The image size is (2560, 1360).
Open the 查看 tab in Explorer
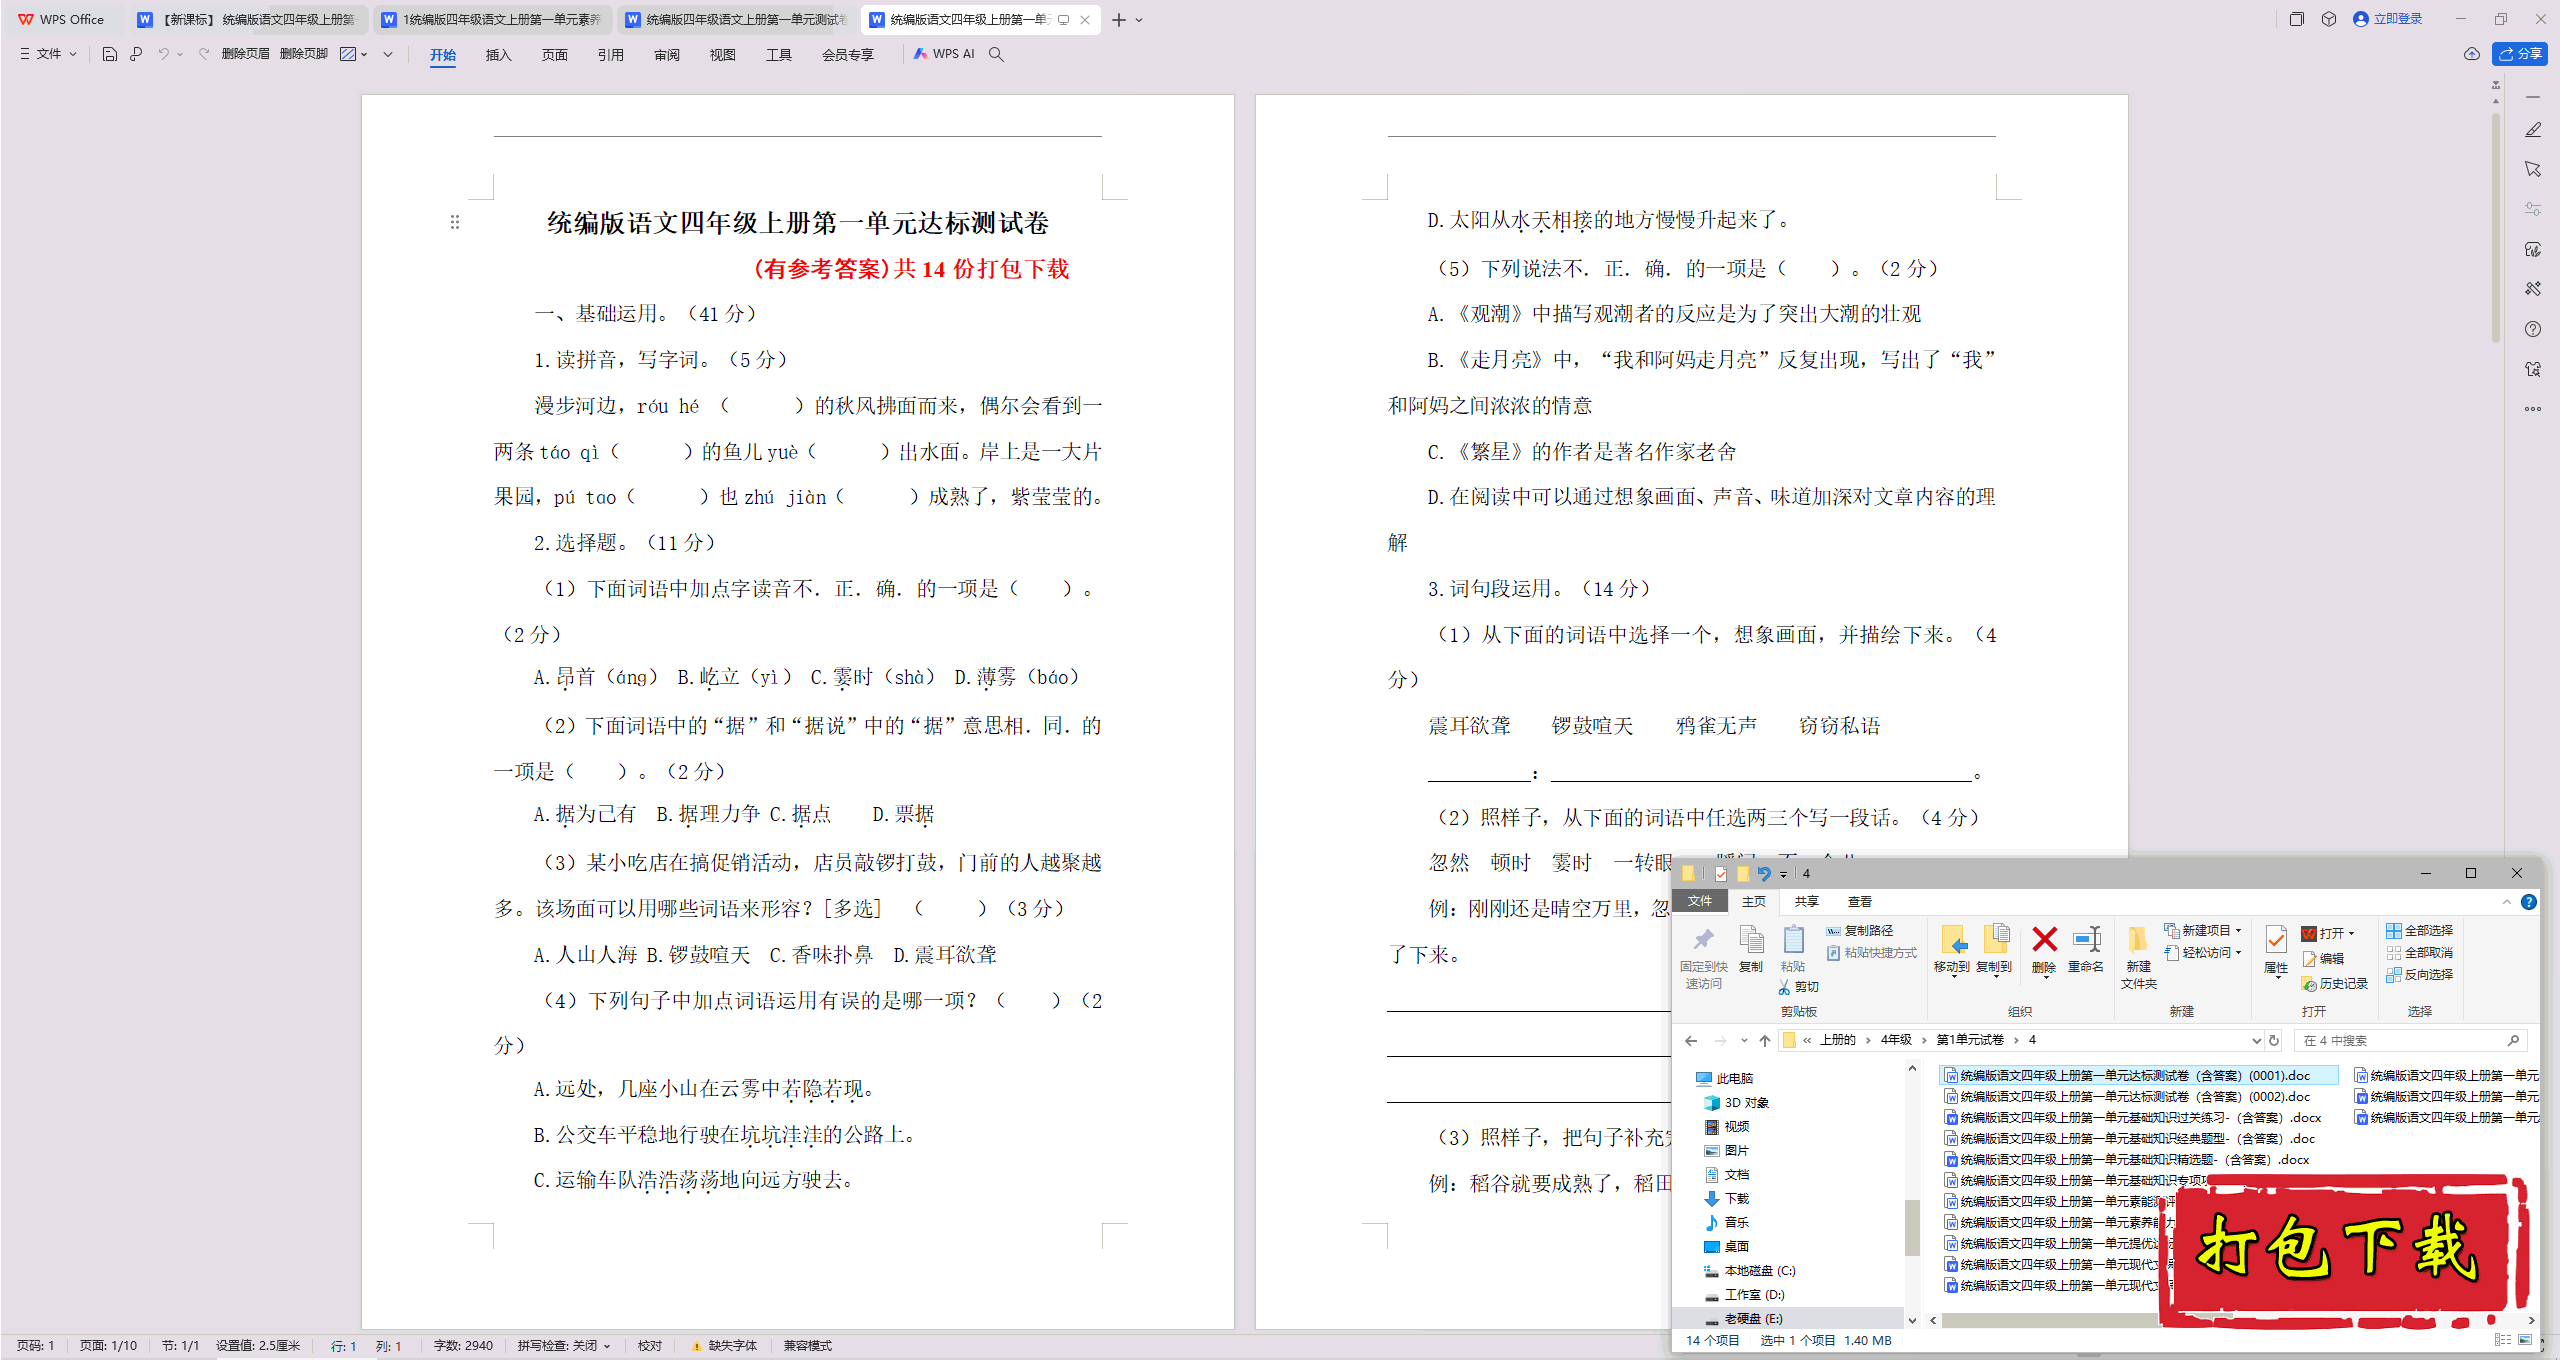(1860, 902)
